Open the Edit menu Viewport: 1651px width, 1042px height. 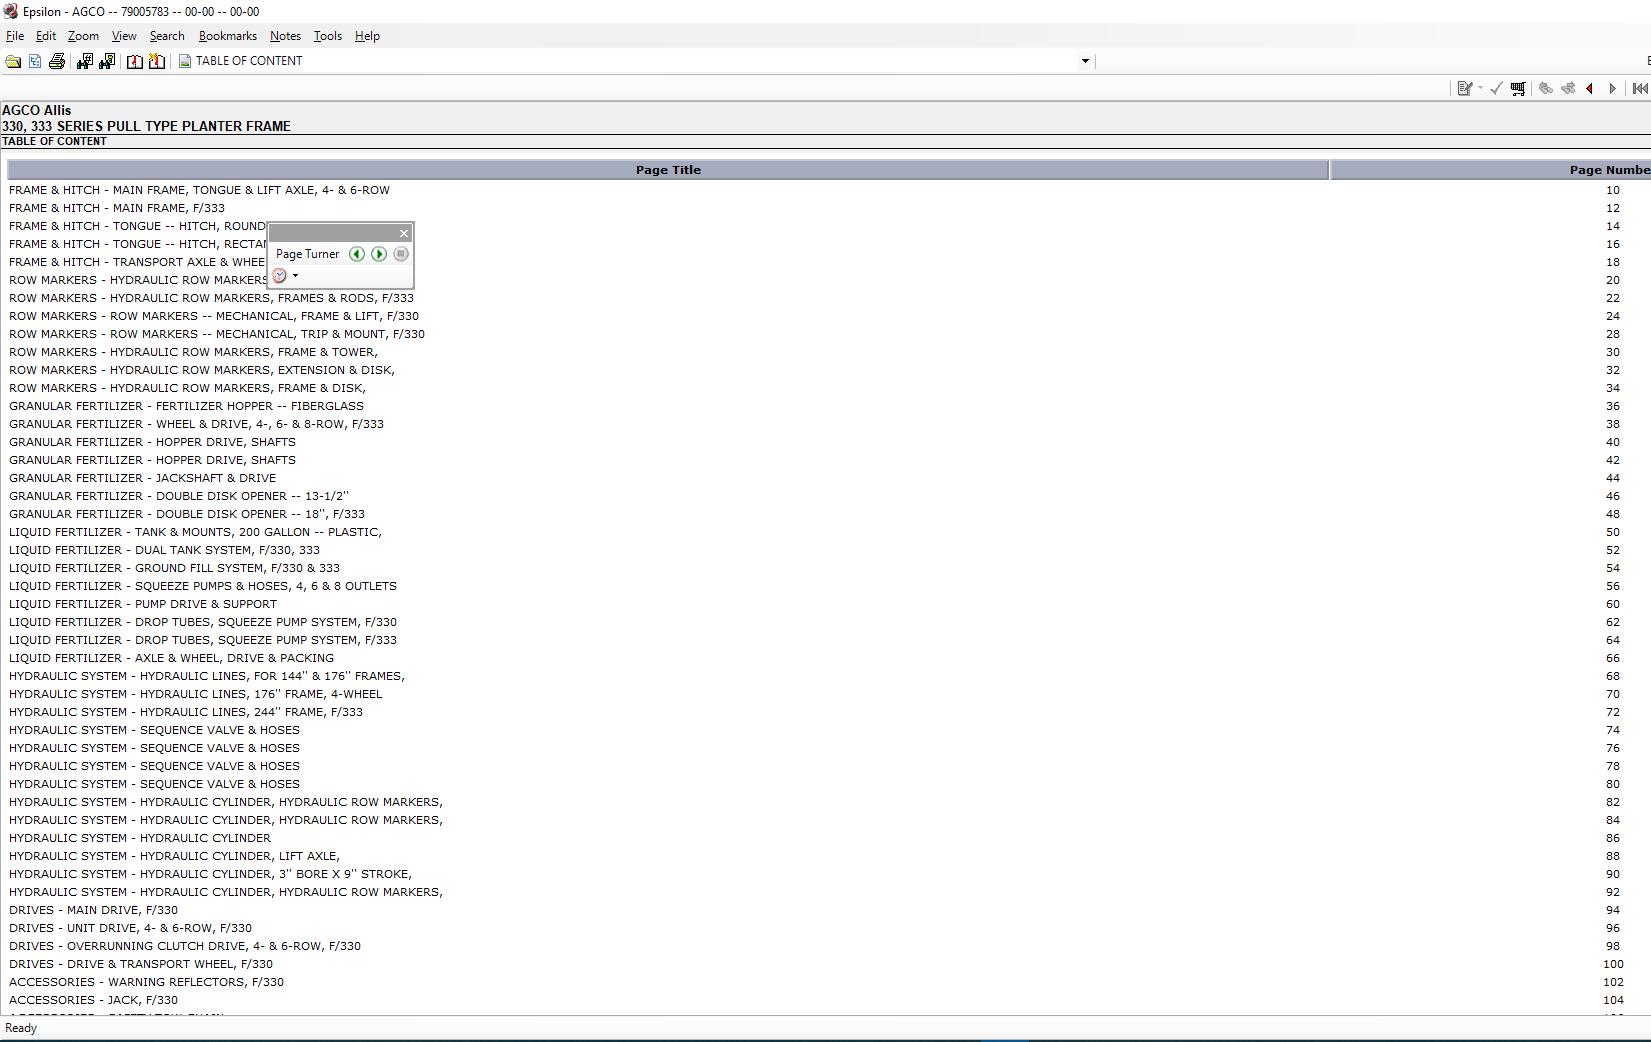[x=46, y=36]
